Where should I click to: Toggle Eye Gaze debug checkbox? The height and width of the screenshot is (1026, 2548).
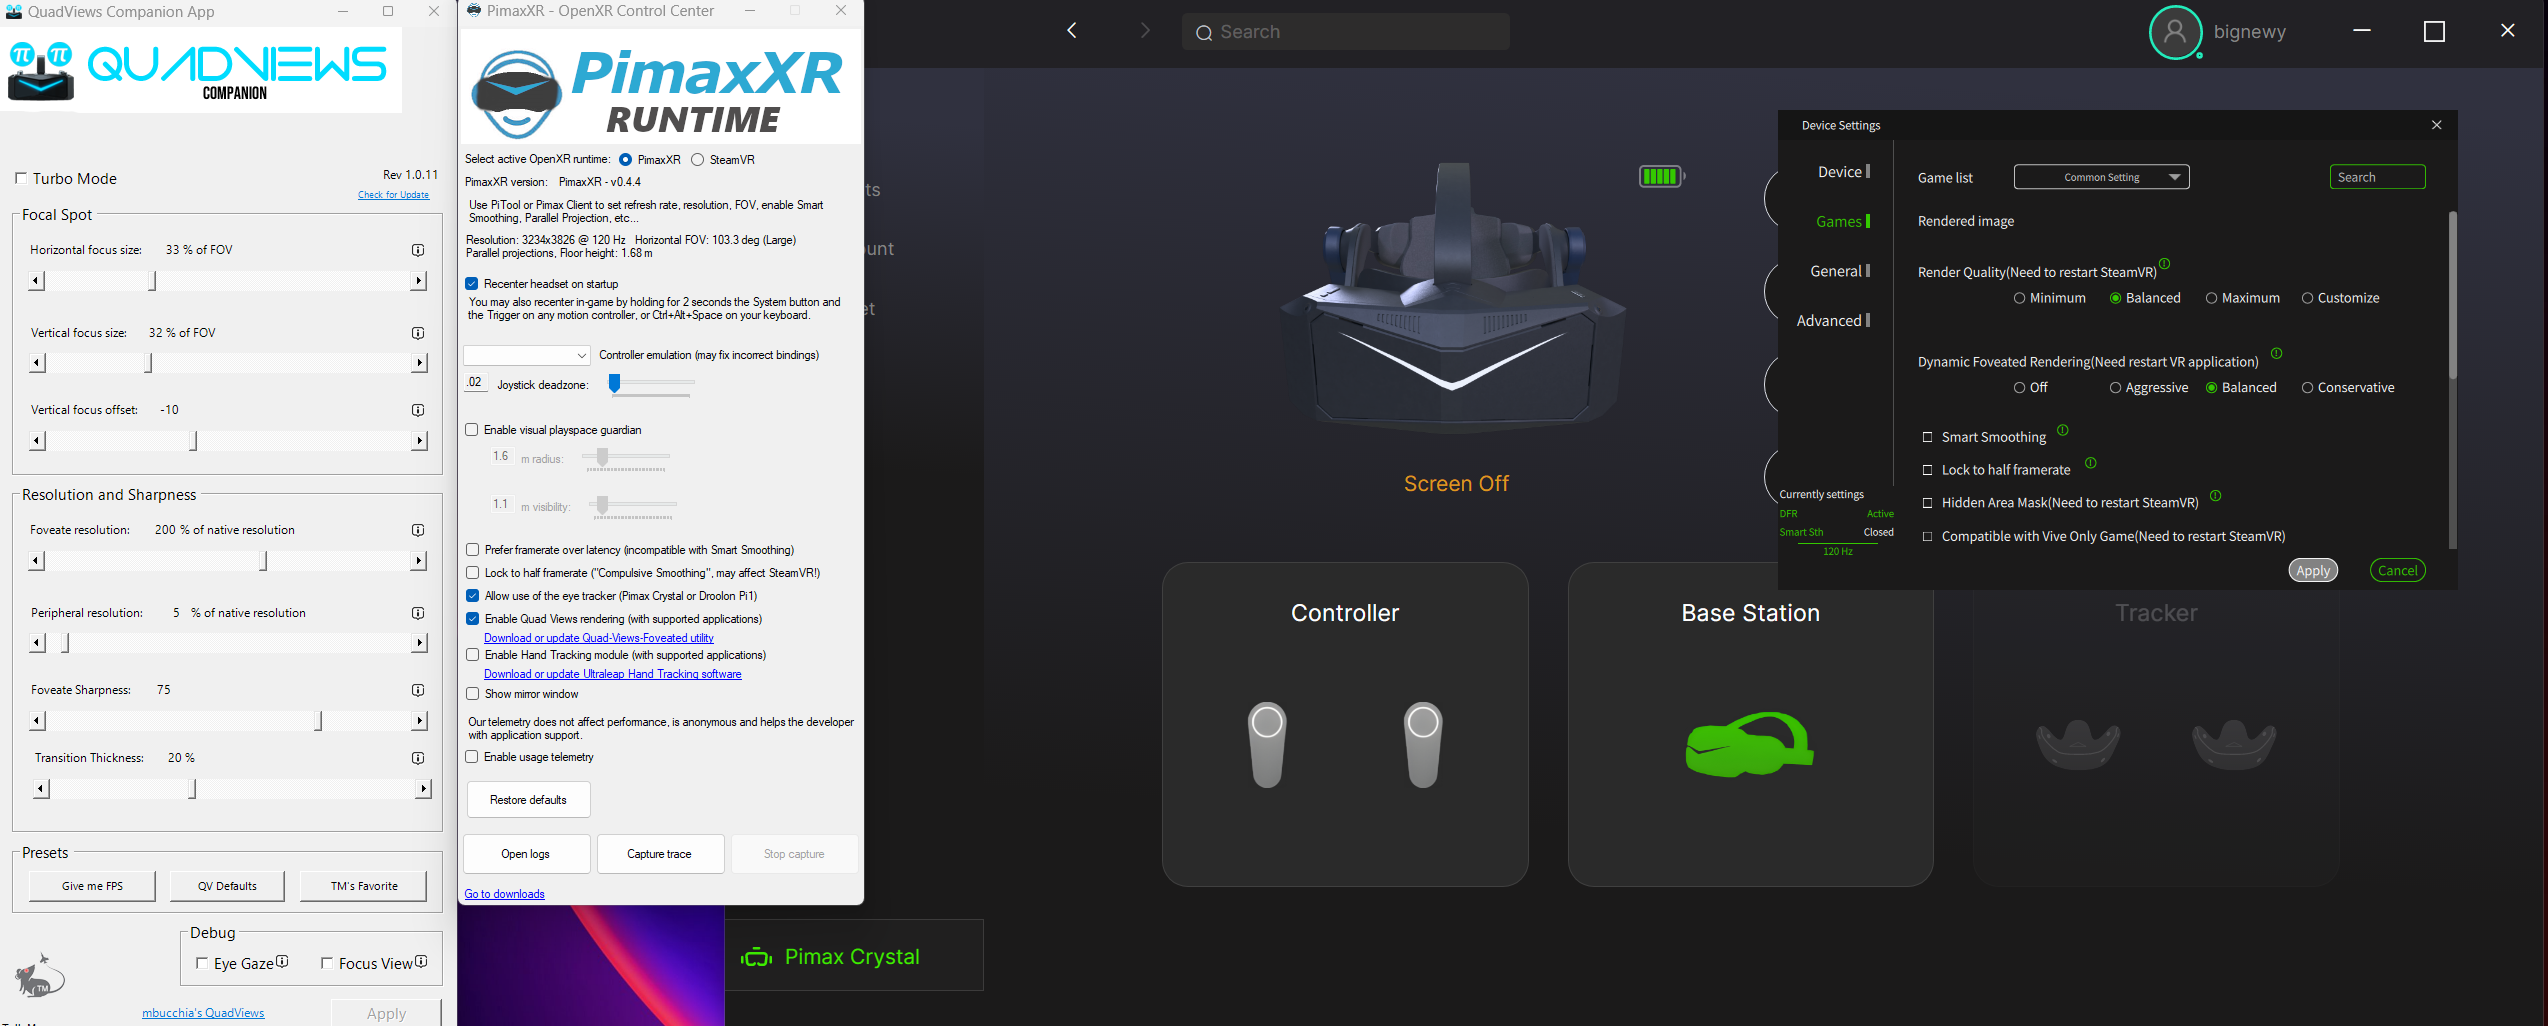click(x=202, y=963)
